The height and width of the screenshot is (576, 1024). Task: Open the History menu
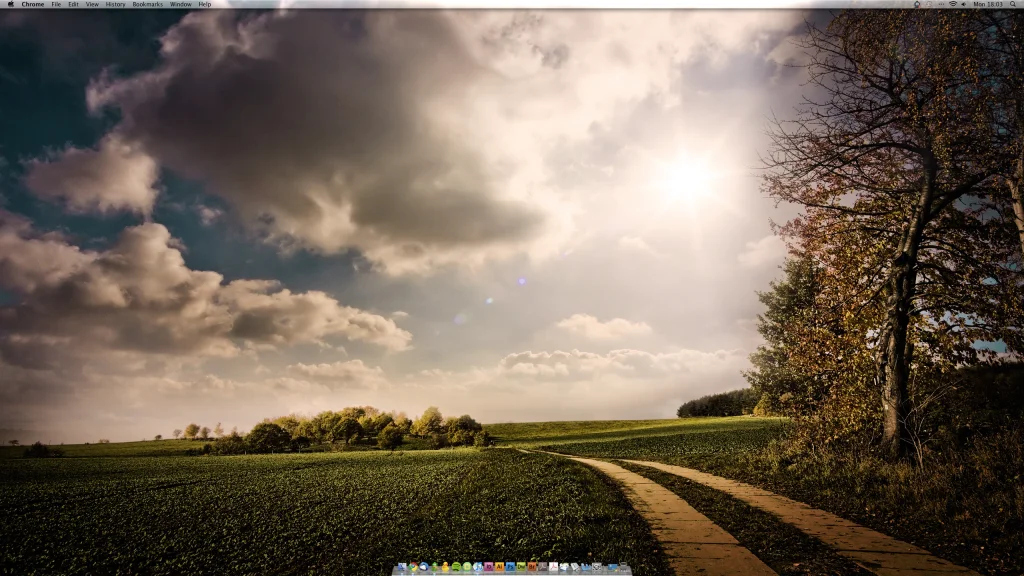[115, 4]
